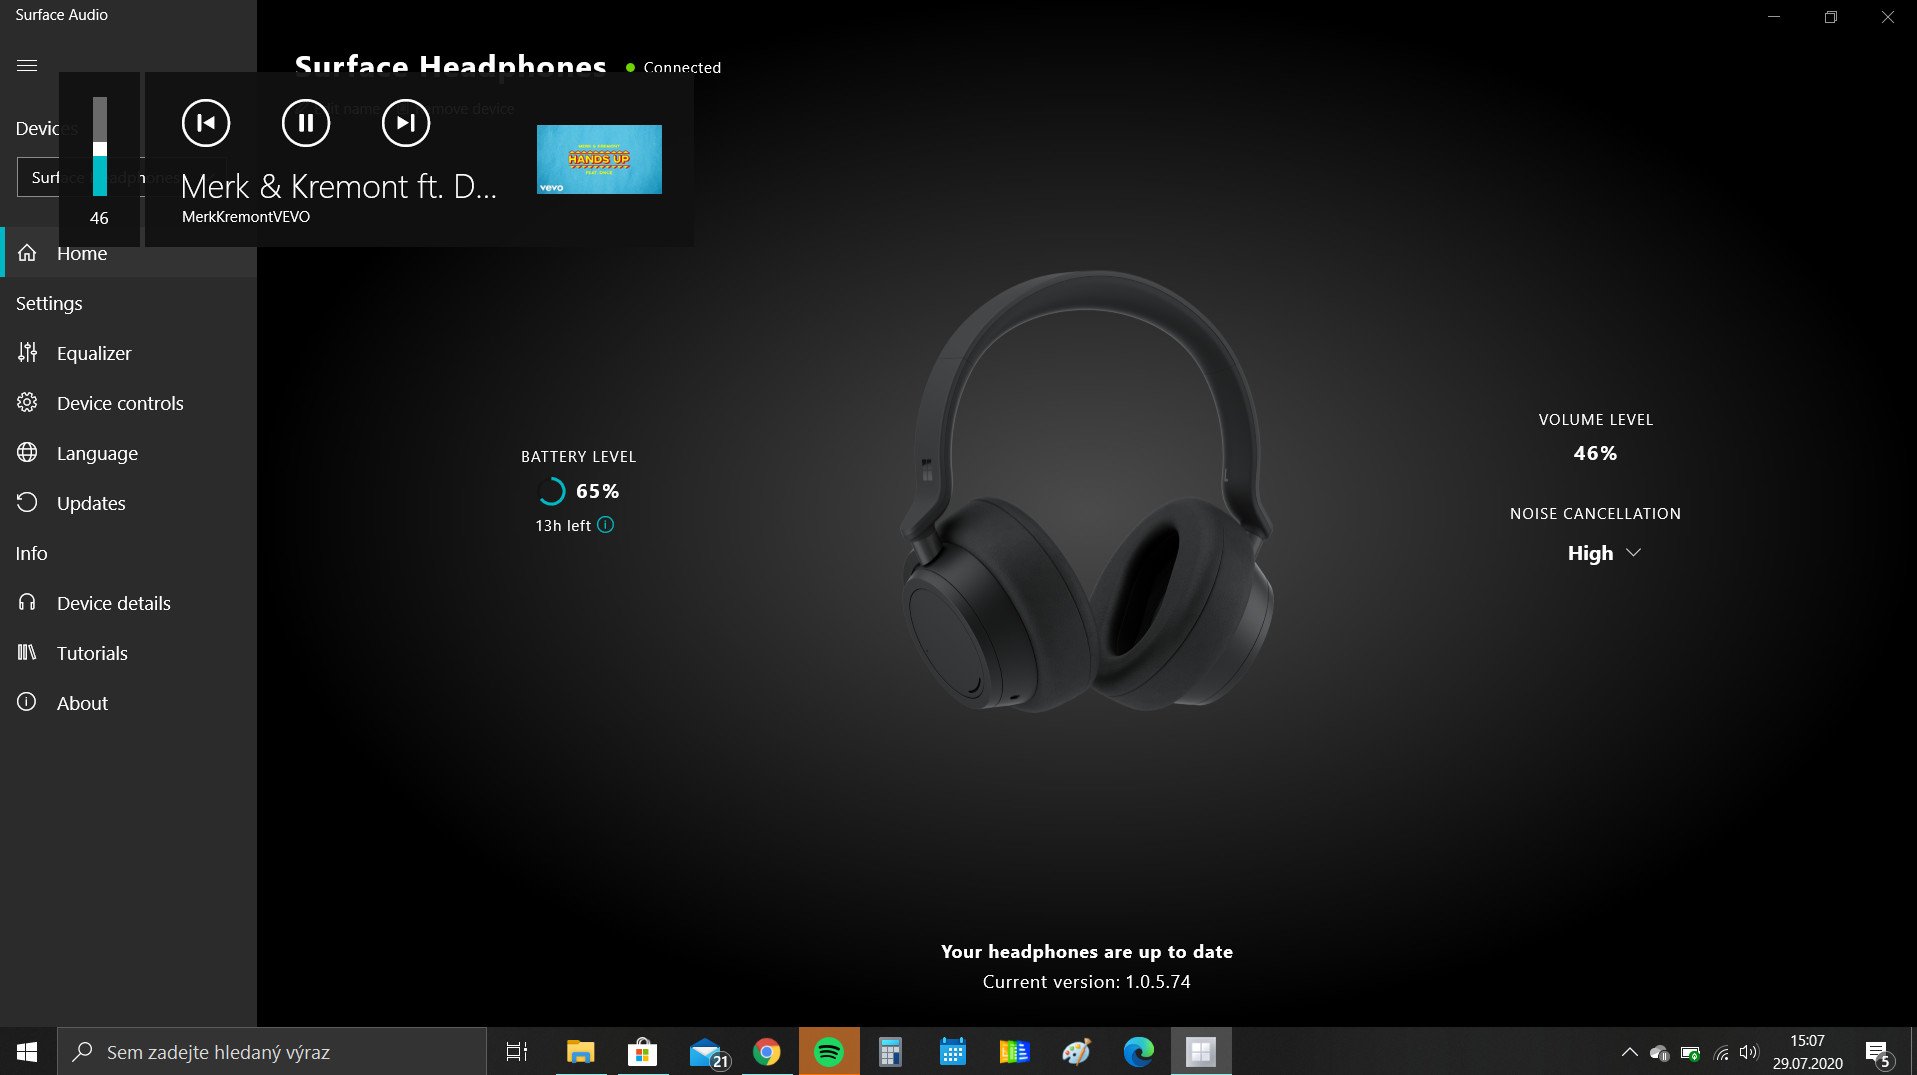This screenshot has width=1917, height=1075.
Task: Click the Language globe icon
Action: pyautogui.click(x=27, y=452)
